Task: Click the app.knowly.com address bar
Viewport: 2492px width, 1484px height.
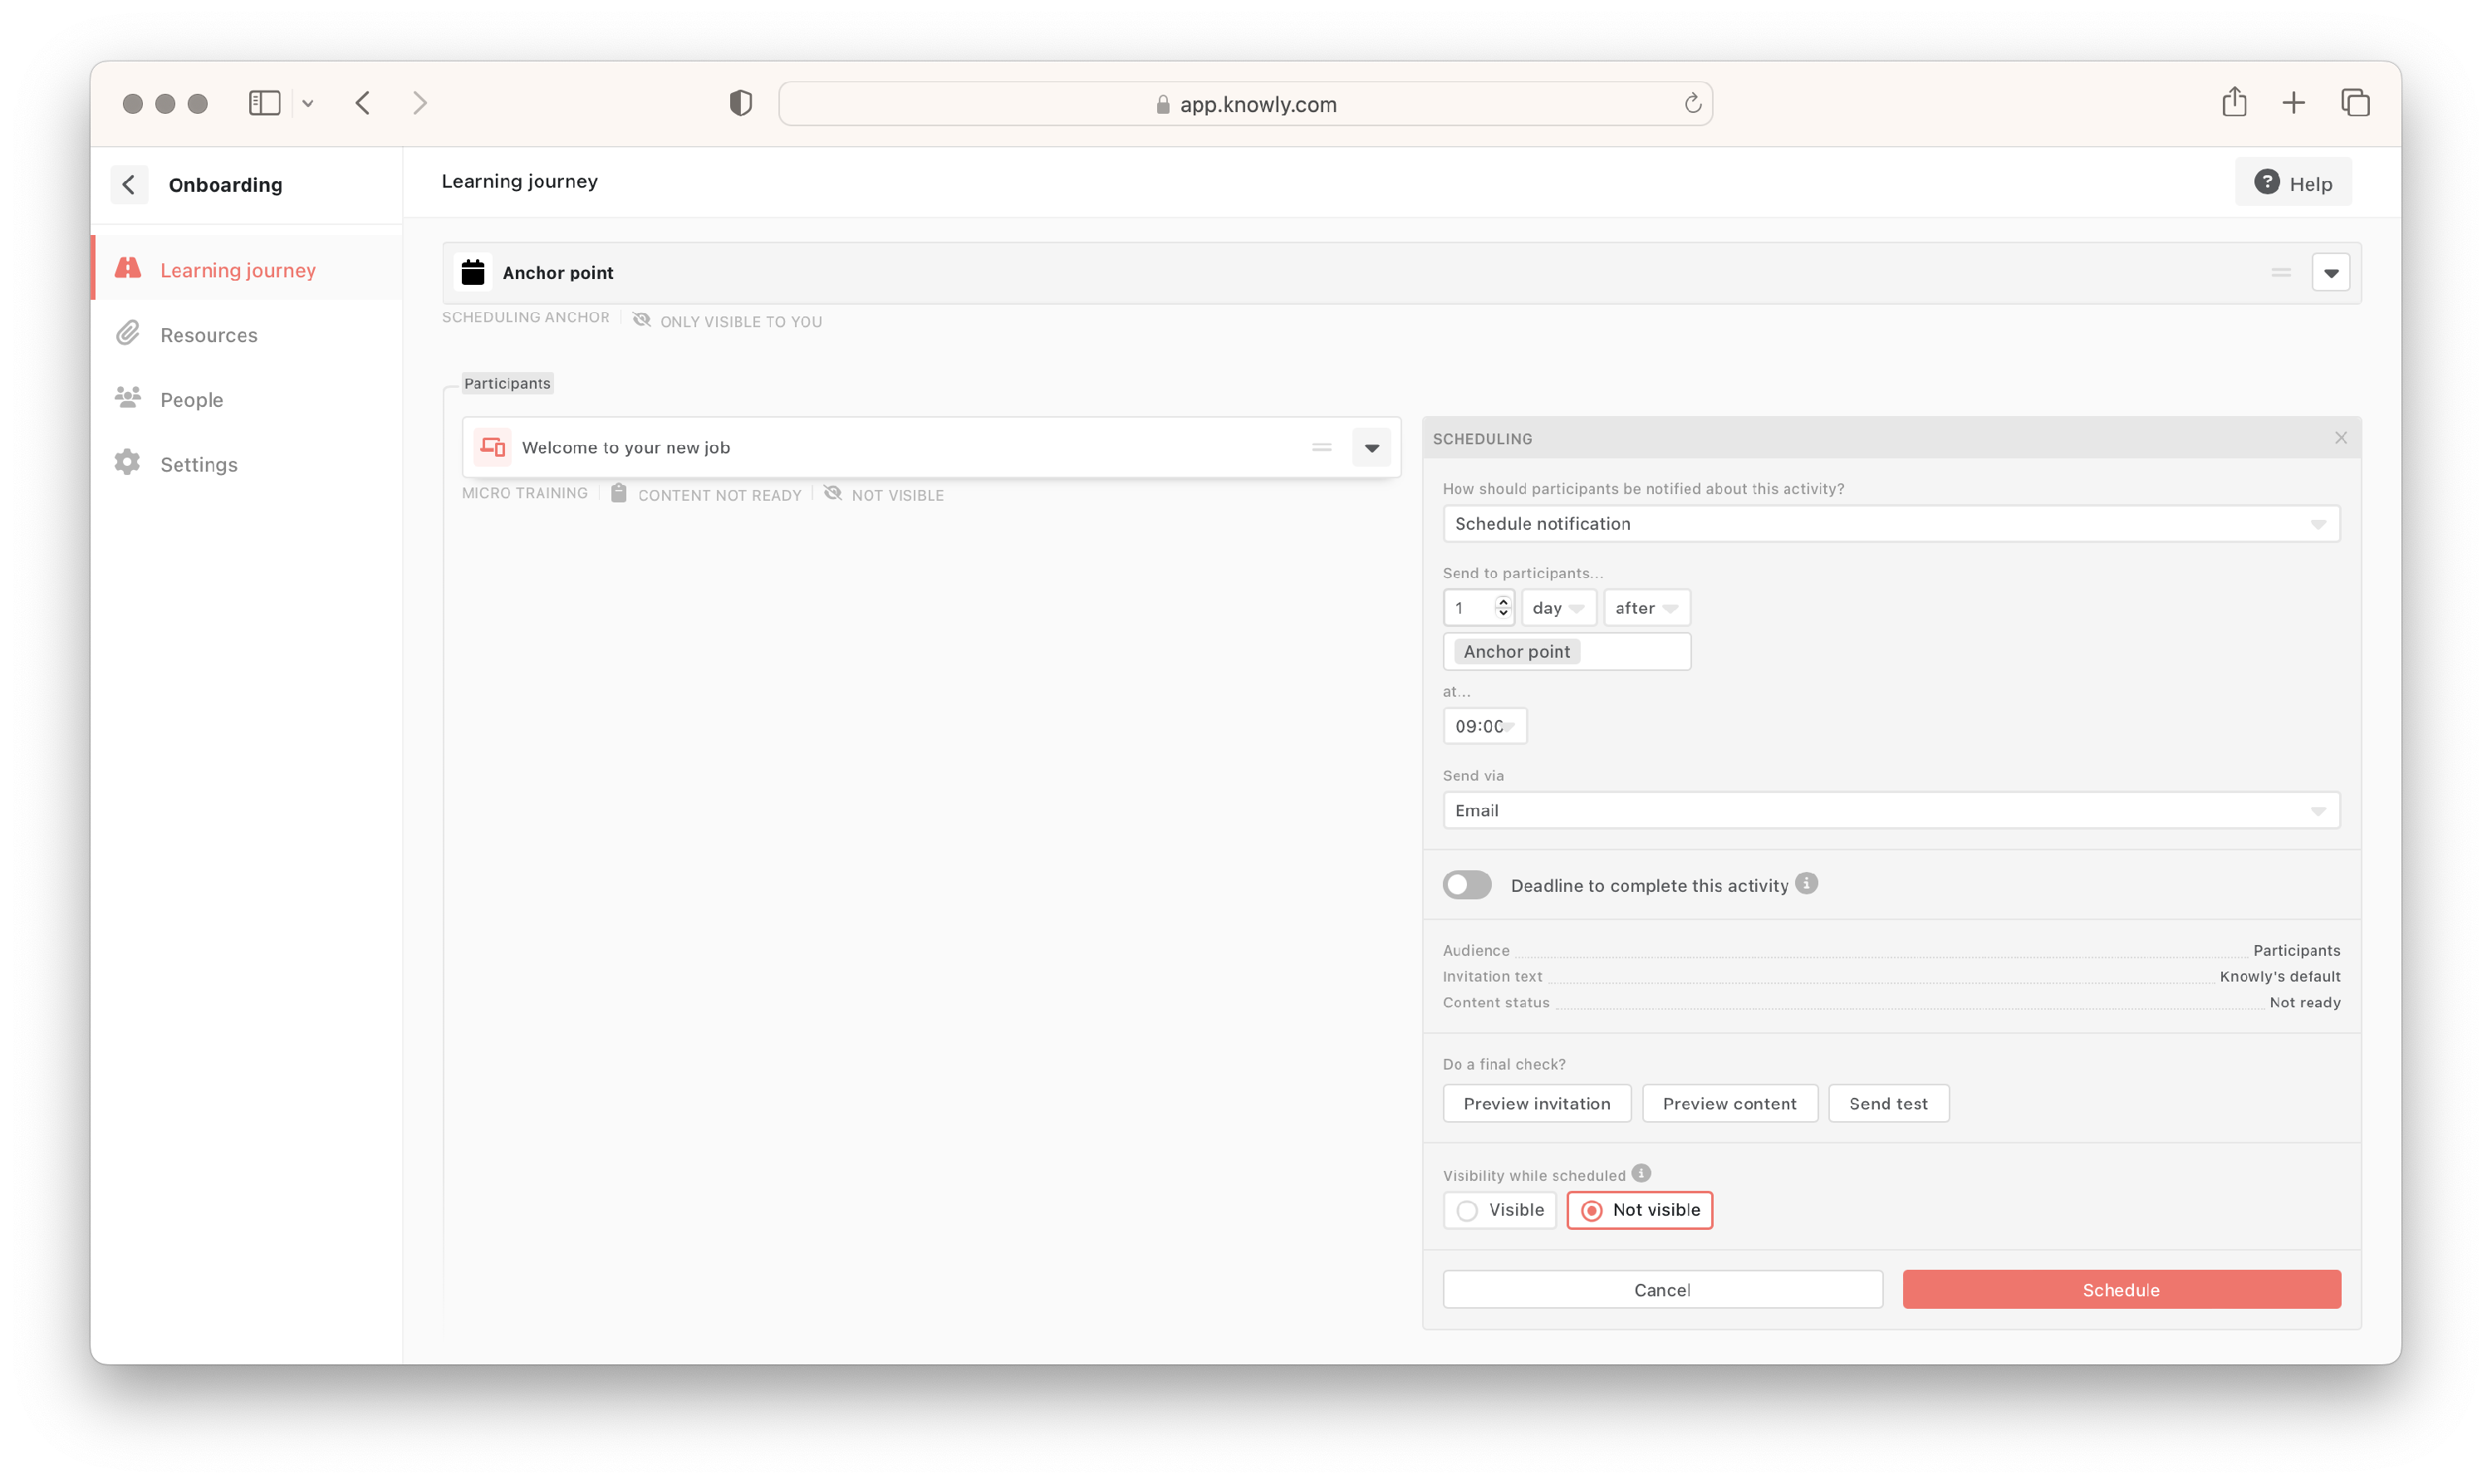Action: 1245,104
